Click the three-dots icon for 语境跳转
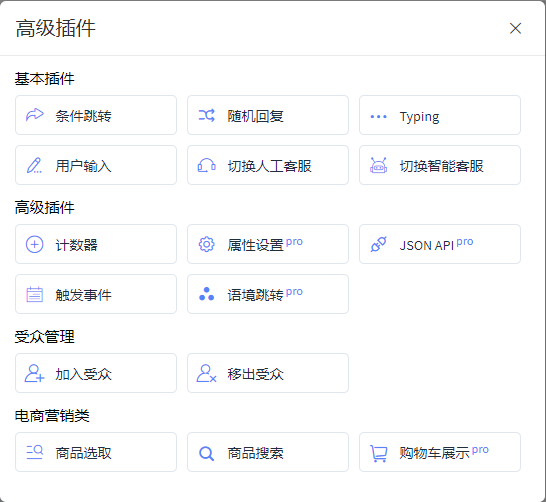Viewport: 546px width, 502px height. [x=206, y=294]
